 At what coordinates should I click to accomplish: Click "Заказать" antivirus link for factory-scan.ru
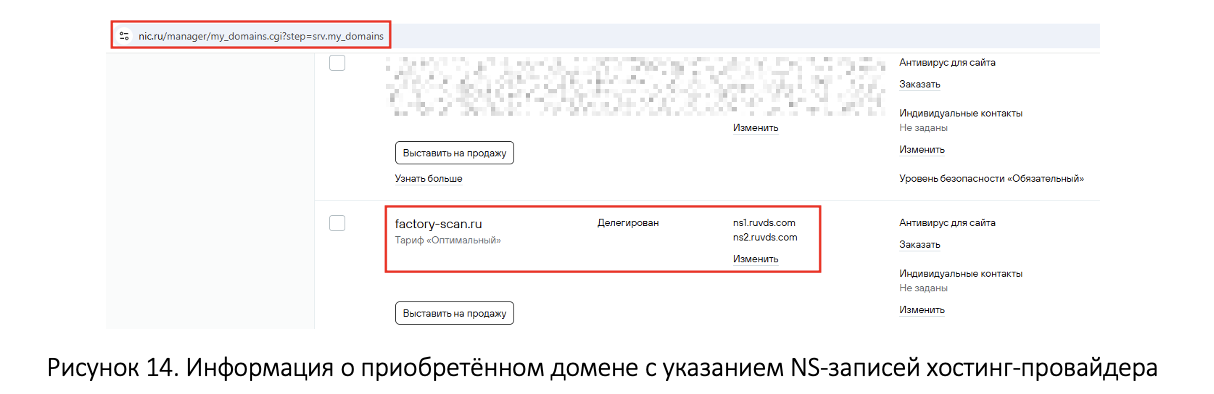(x=920, y=244)
